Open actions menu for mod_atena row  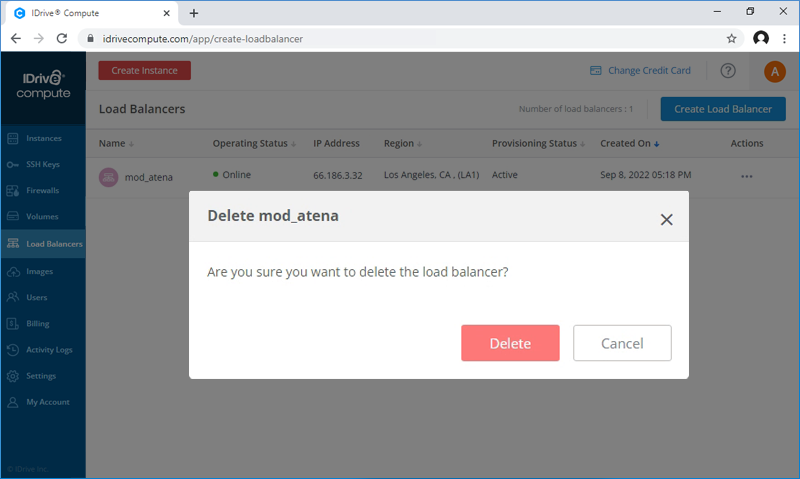pos(746,176)
